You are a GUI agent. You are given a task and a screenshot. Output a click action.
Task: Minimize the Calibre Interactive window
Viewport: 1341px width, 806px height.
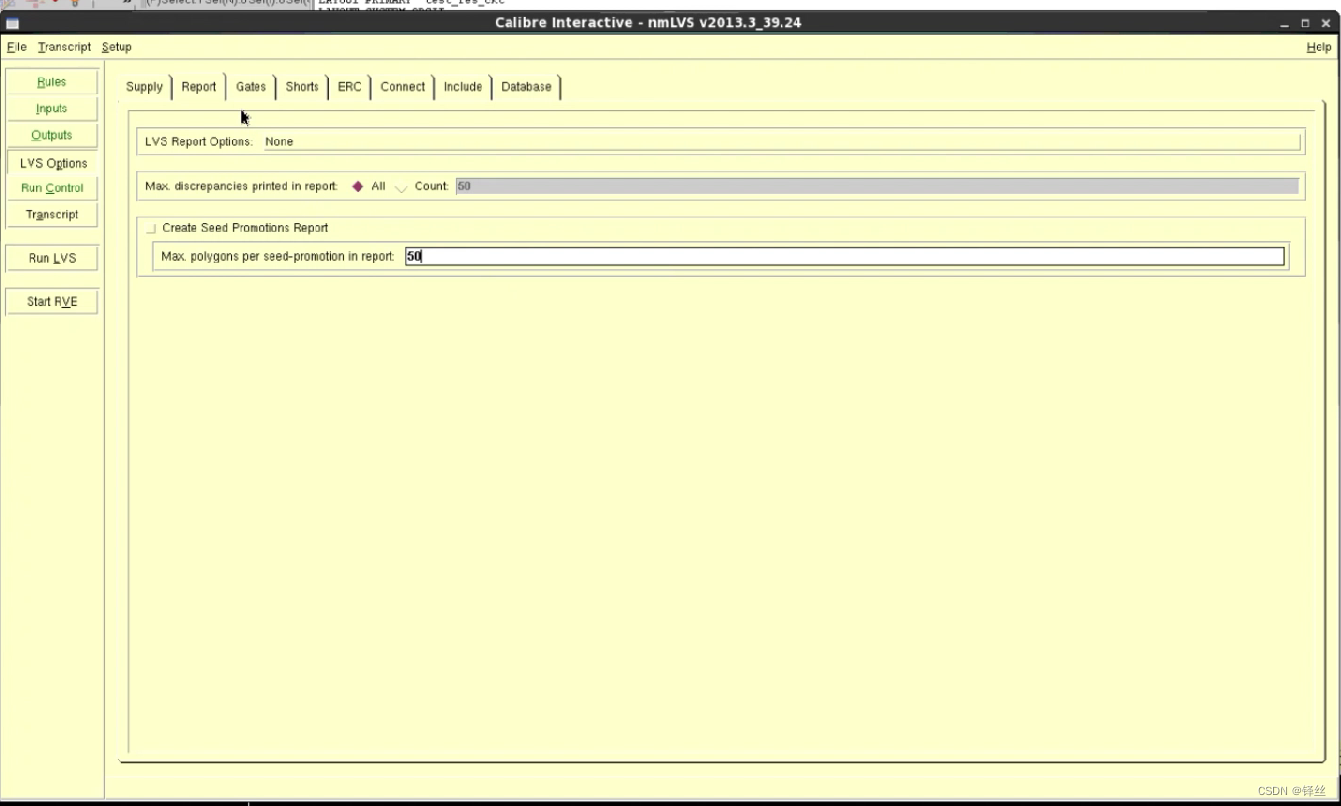[1286, 23]
